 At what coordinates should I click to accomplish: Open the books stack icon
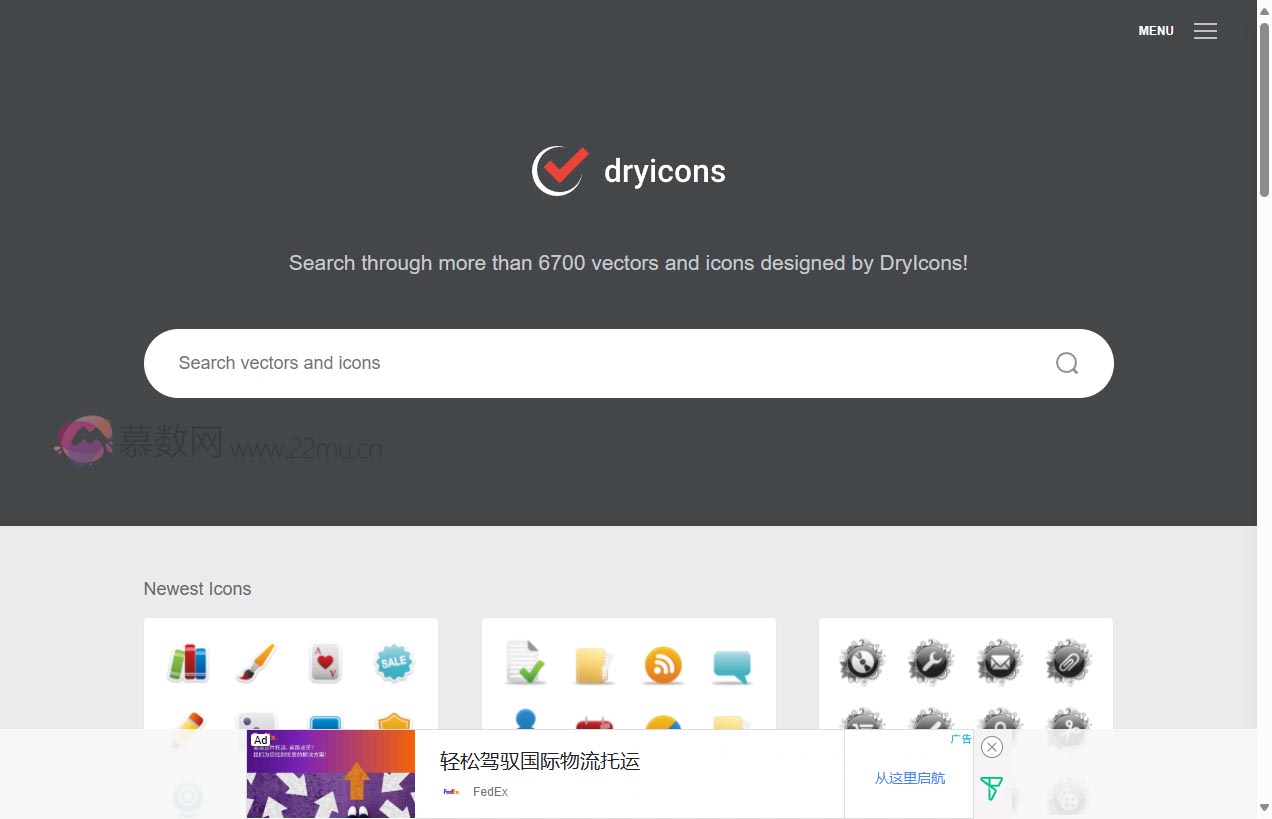click(x=187, y=662)
